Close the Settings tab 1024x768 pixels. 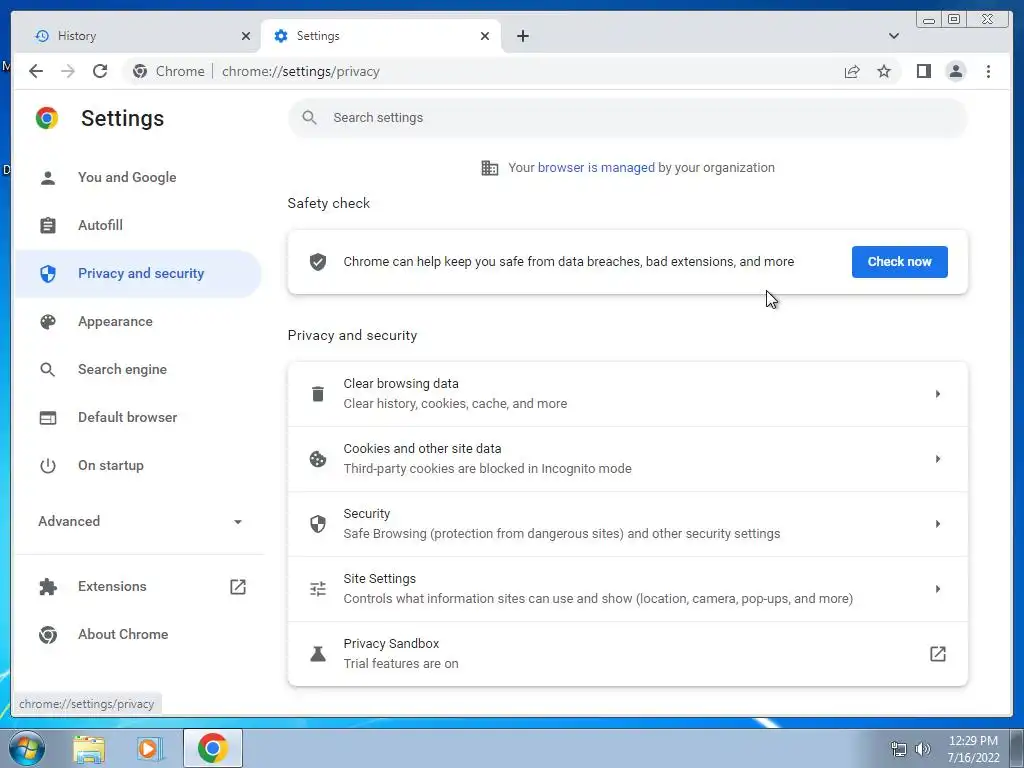tap(485, 36)
